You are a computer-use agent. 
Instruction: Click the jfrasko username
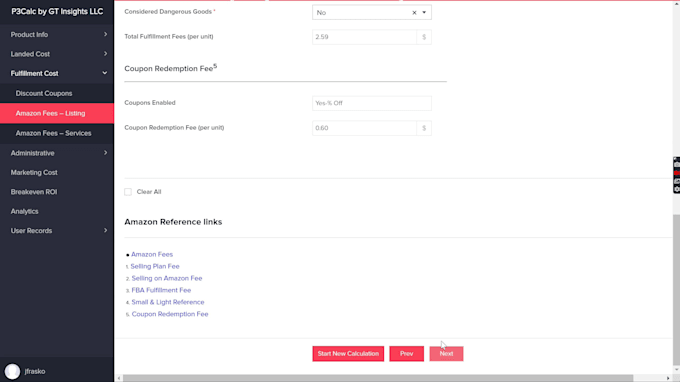pos(35,371)
